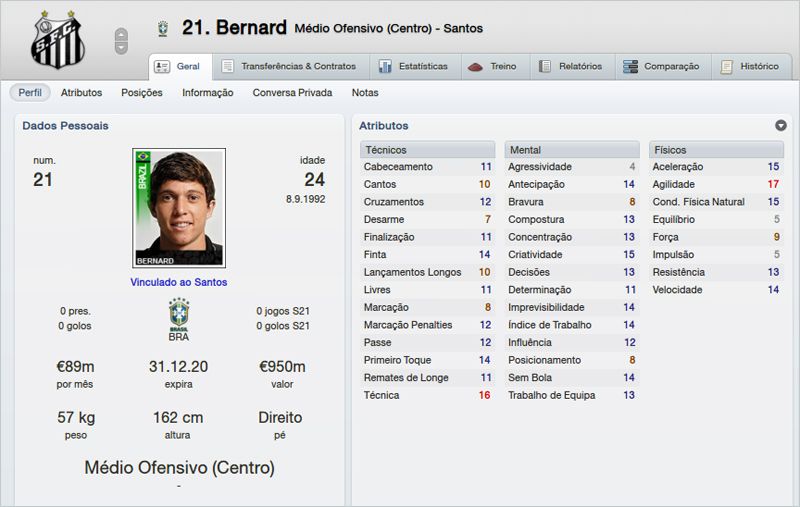Click the Comparação icon
Viewport: 800px width, 507px height.
click(630, 67)
